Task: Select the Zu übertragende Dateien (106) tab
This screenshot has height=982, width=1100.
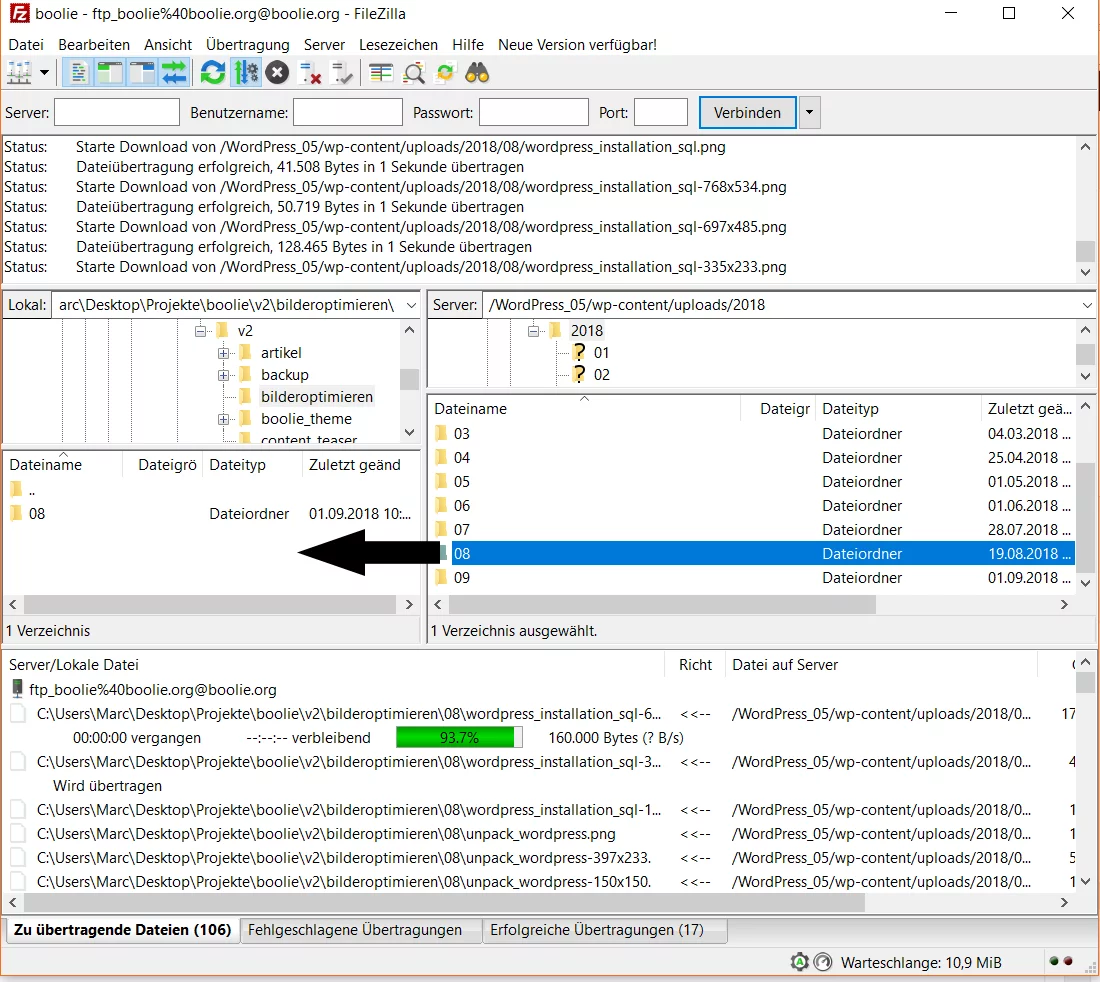Action: click(122, 929)
